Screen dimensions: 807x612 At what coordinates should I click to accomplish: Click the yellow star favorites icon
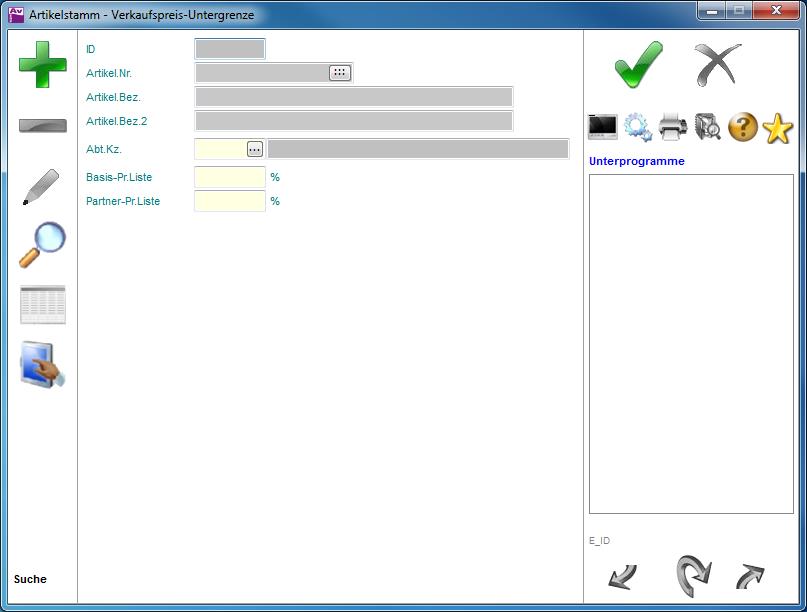777,127
